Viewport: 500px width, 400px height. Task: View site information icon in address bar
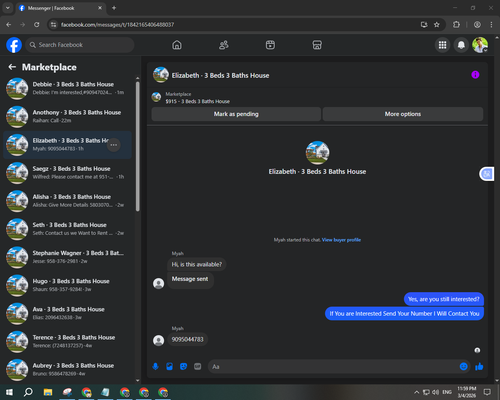tap(53, 25)
